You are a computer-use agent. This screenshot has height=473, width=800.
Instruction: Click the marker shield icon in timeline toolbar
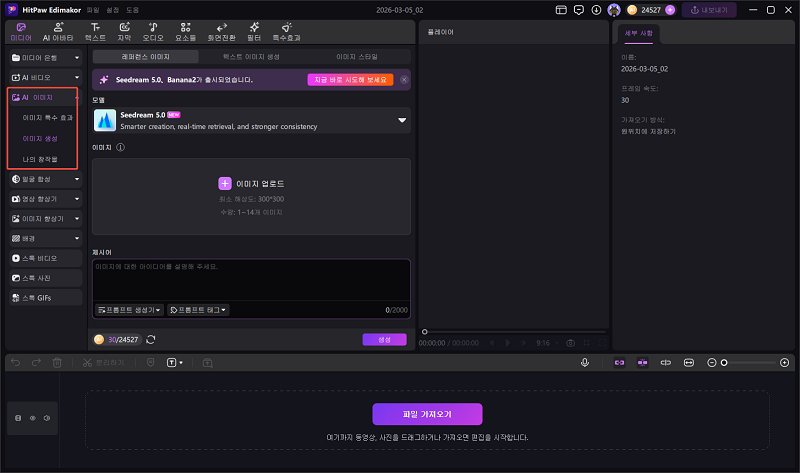pos(151,362)
